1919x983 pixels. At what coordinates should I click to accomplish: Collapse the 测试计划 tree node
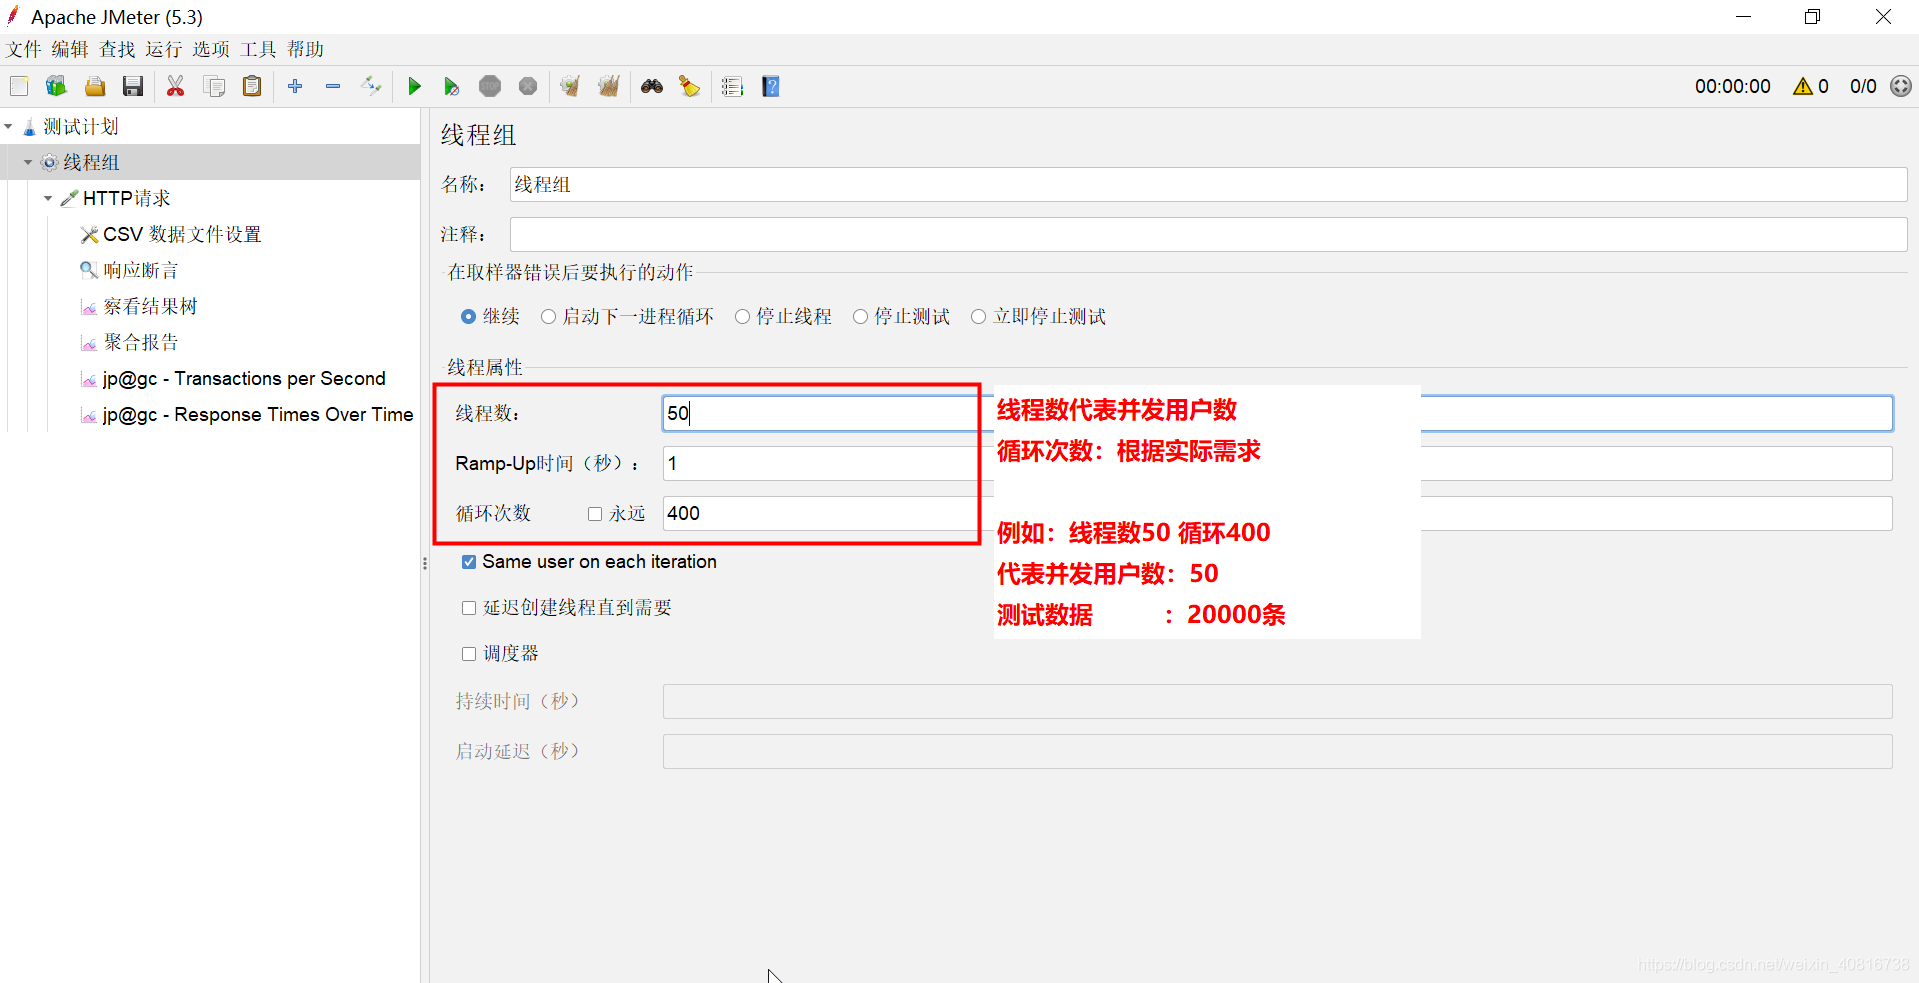pos(9,127)
